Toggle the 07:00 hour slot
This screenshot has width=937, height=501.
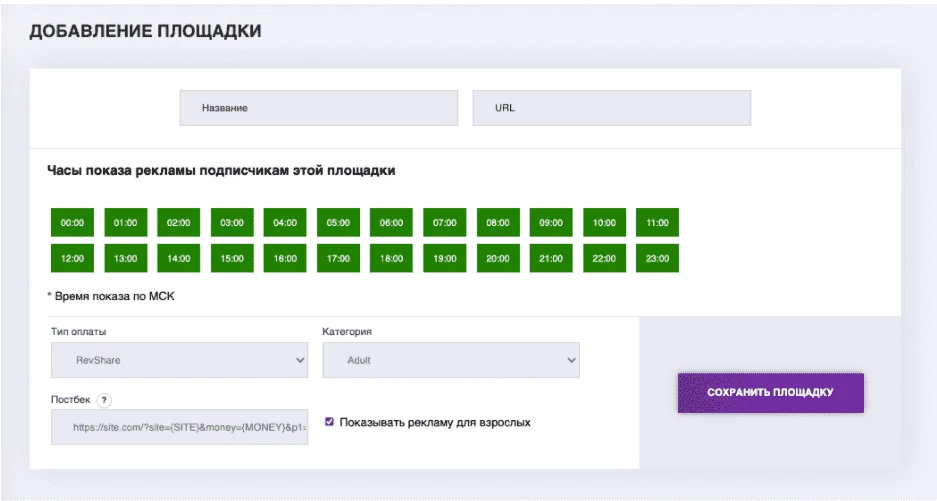[445, 222]
